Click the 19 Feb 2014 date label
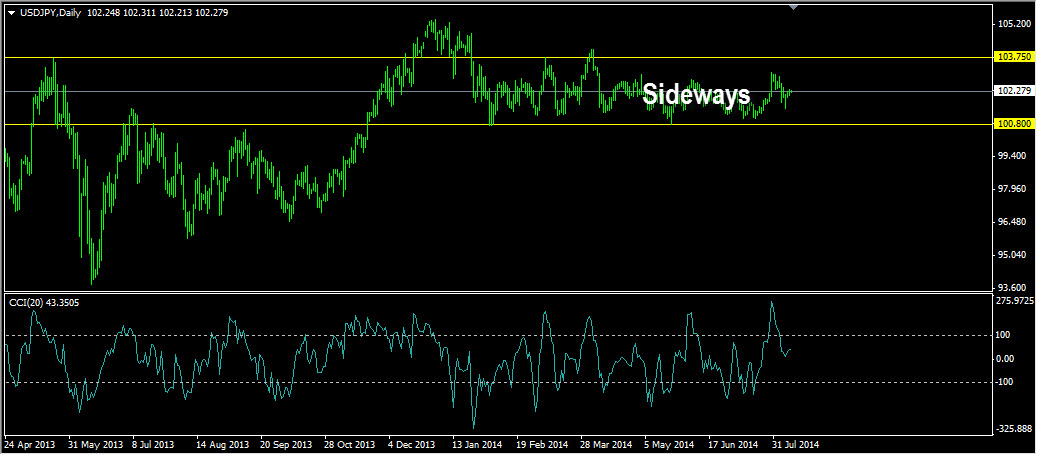 tap(543, 444)
